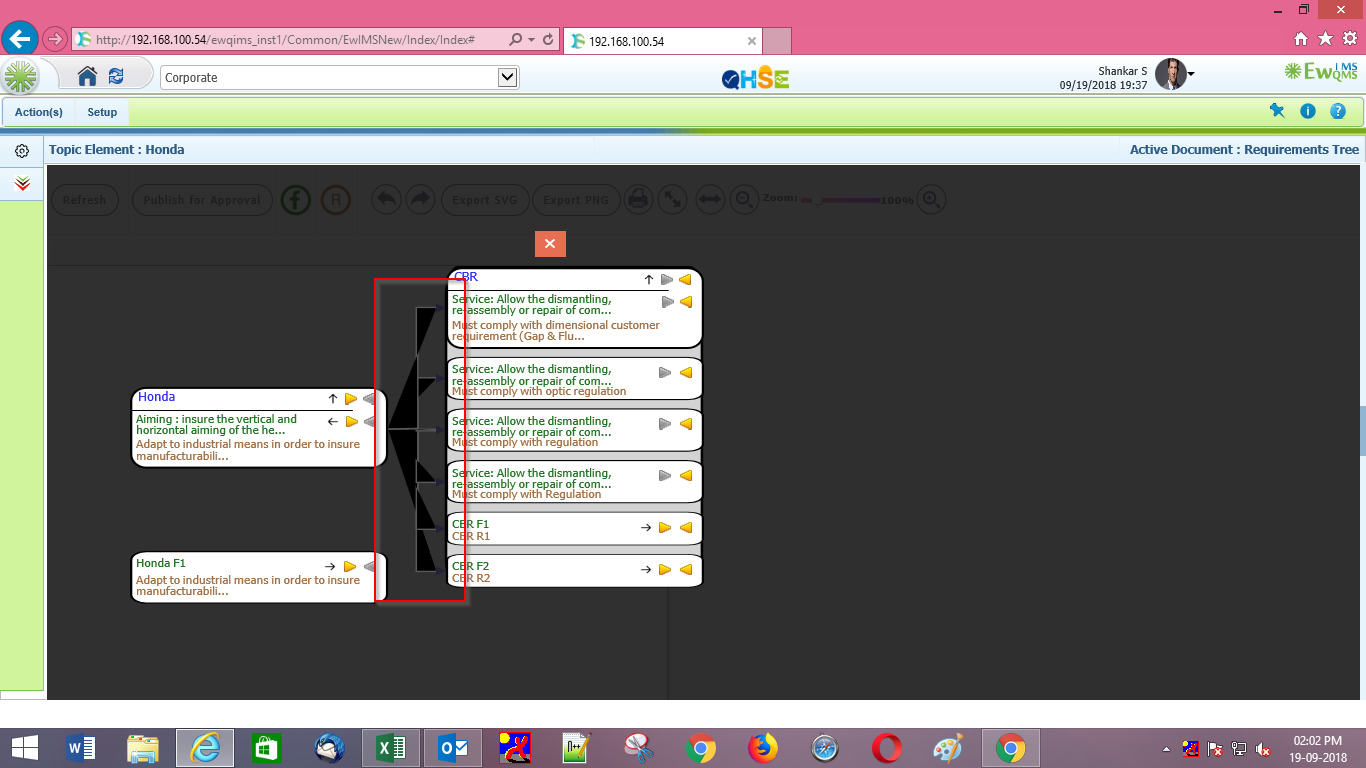
Task: Open the Setup menu
Action: pos(102,112)
